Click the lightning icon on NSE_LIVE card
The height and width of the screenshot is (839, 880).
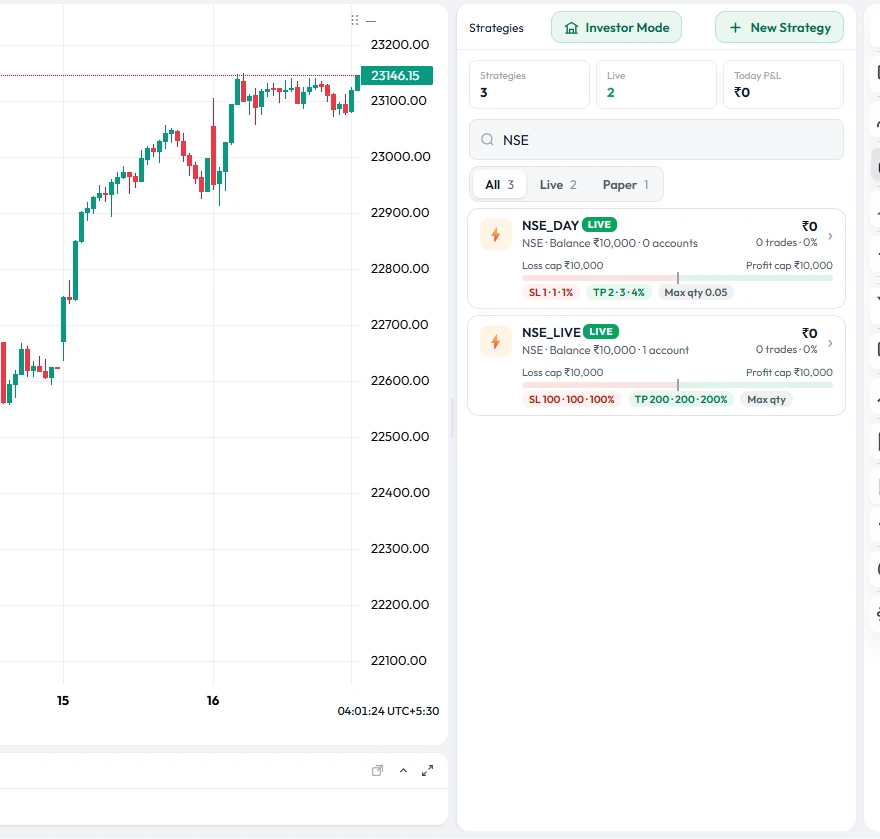(496, 341)
